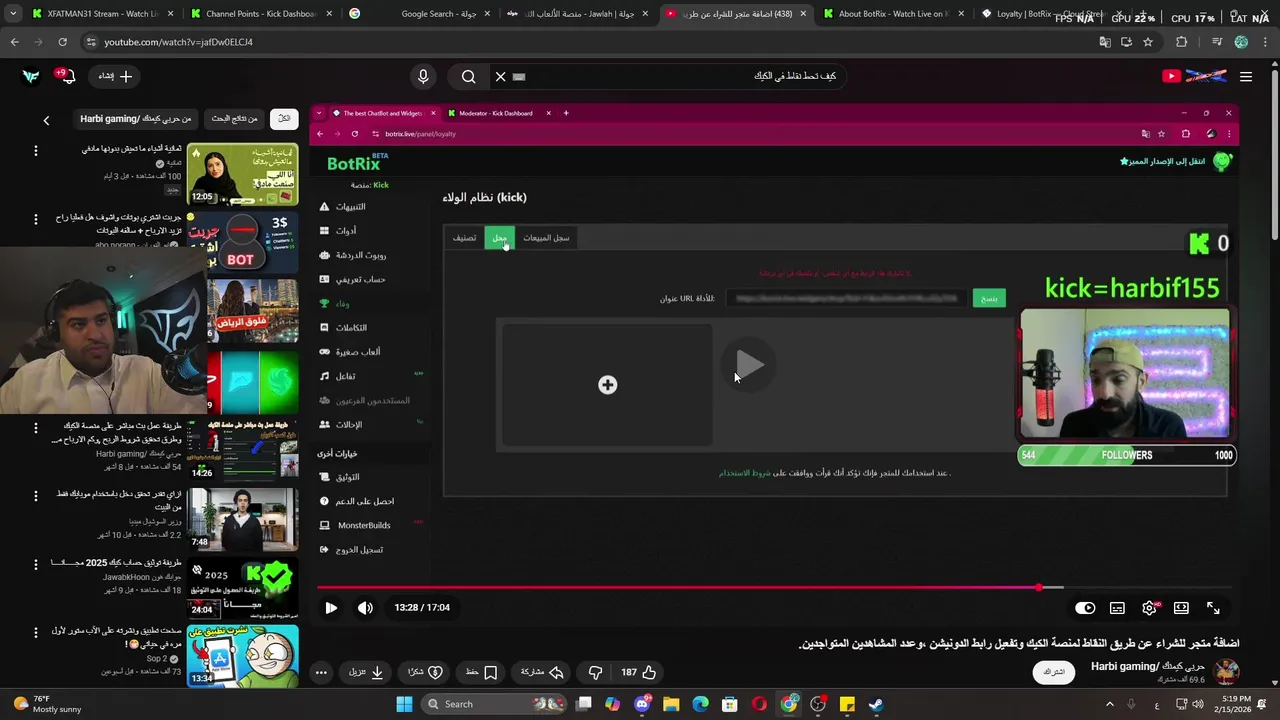This screenshot has height=720, width=1280.
Task: Open YouTube notifications bell
Action: point(66,76)
